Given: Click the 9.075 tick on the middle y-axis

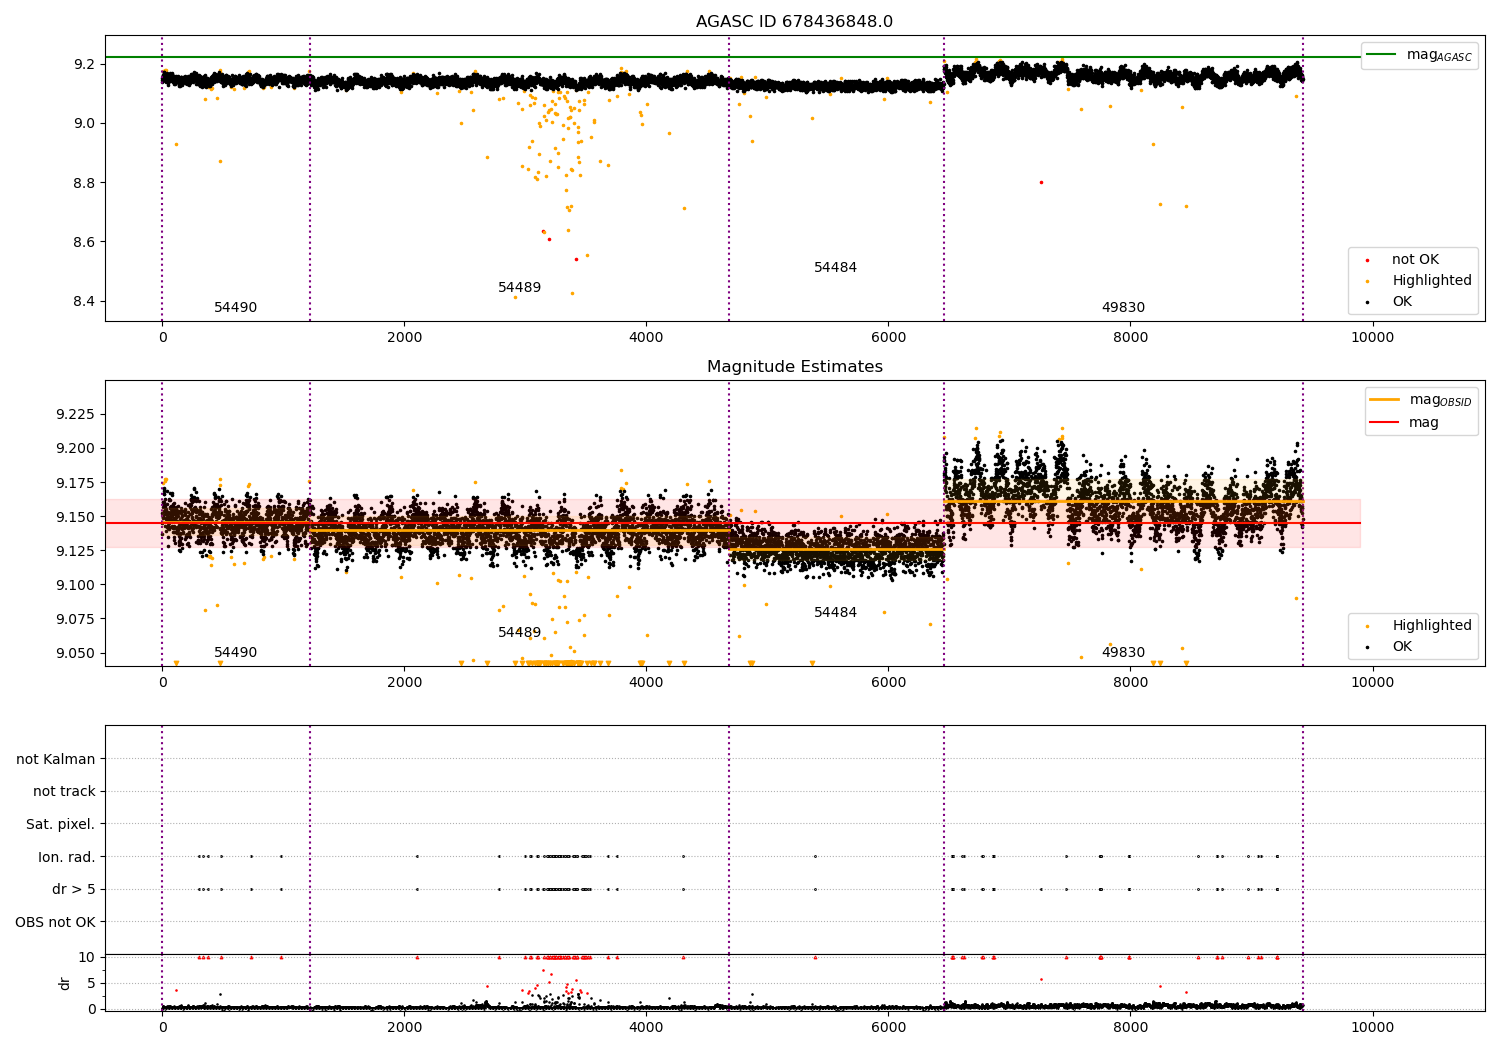Looking at the screenshot, I should (76, 619).
